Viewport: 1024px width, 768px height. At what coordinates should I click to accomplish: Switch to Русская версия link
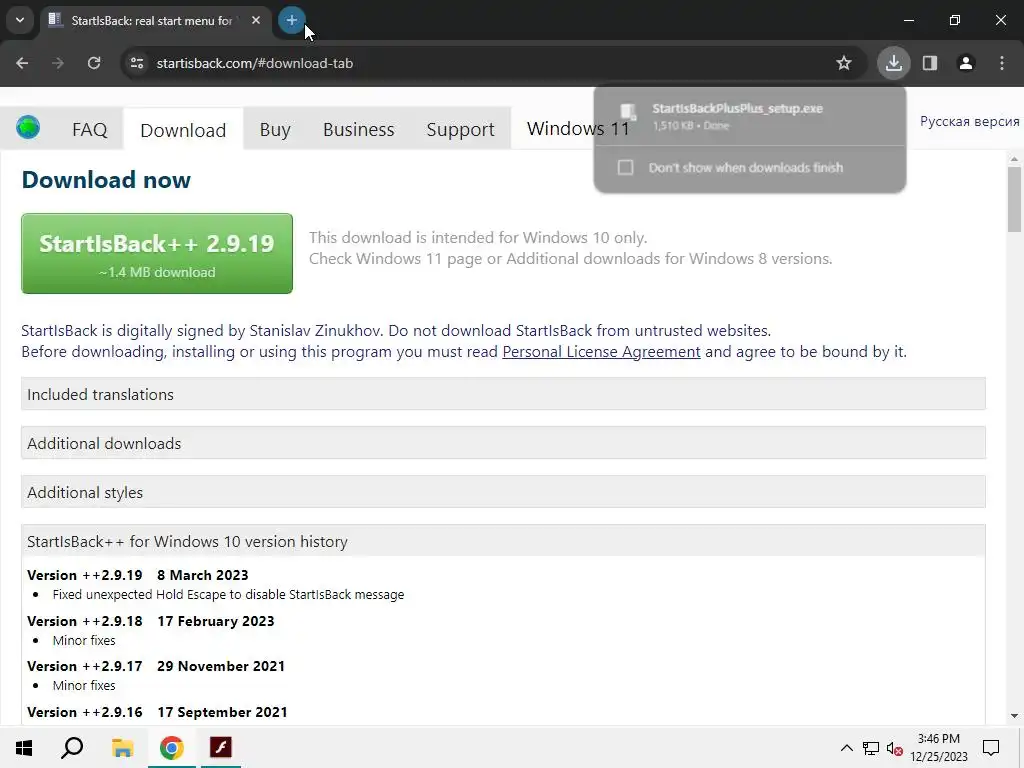(x=969, y=121)
